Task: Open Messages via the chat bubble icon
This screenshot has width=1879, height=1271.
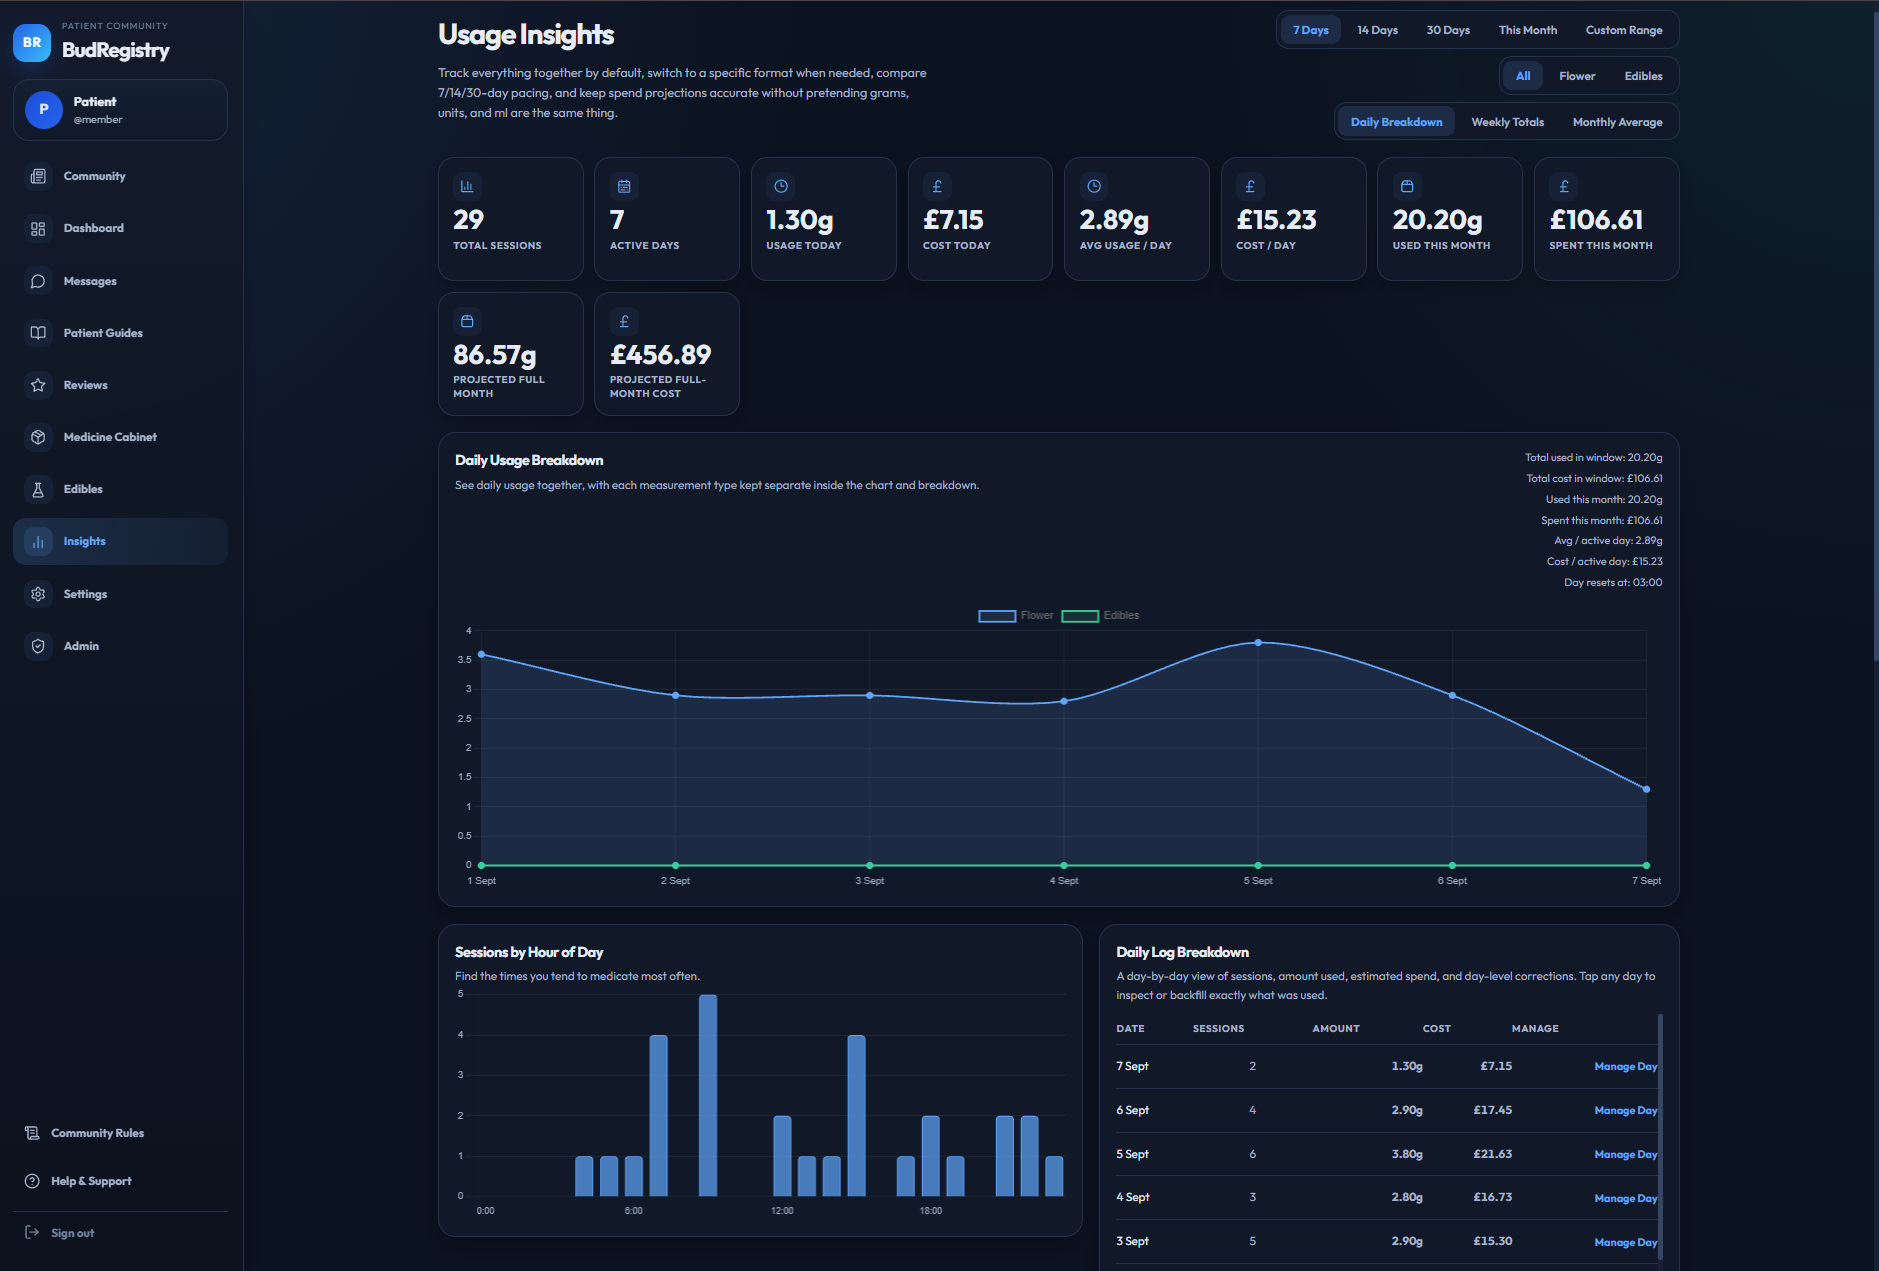Action: pos(38,282)
